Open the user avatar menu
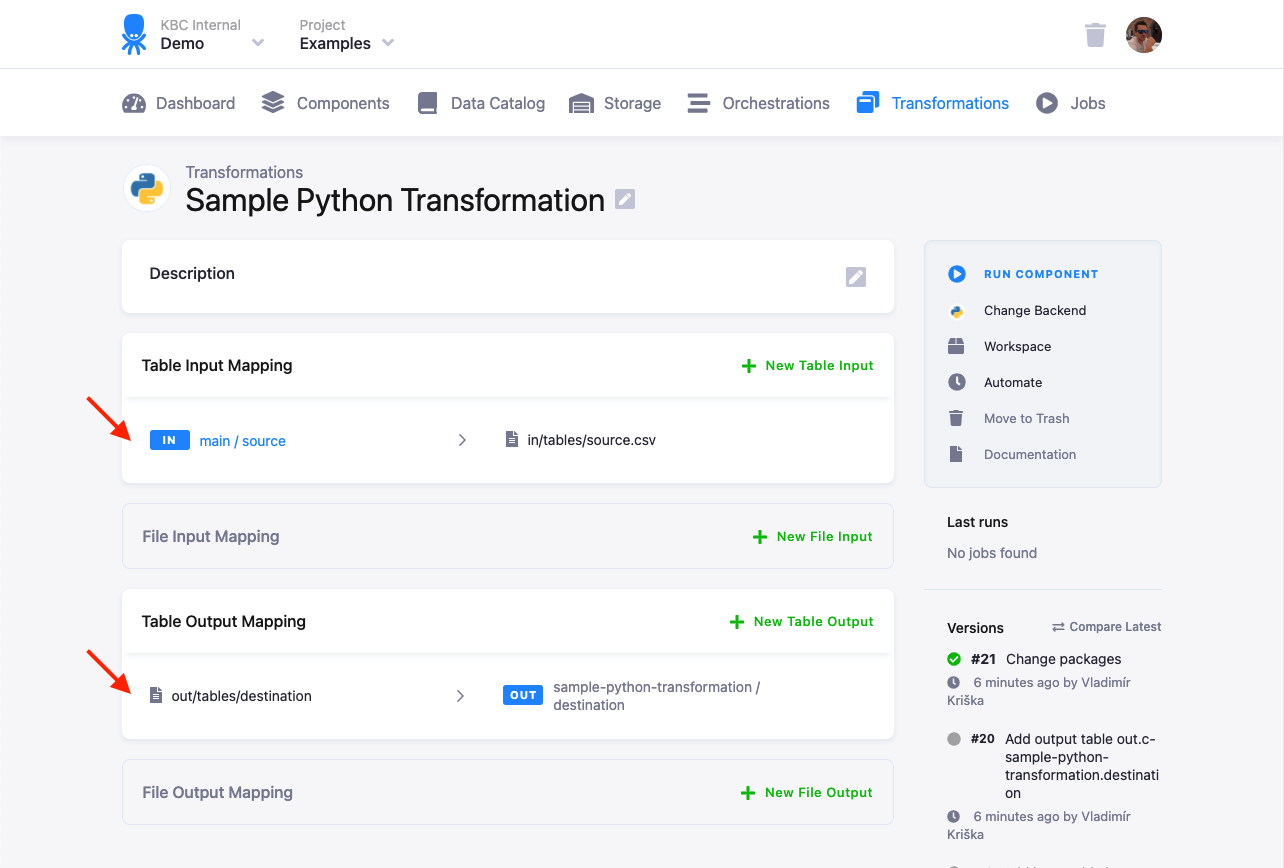Image resolution: width=1284 pixels, height=868 pixels. coord(1143,35)
